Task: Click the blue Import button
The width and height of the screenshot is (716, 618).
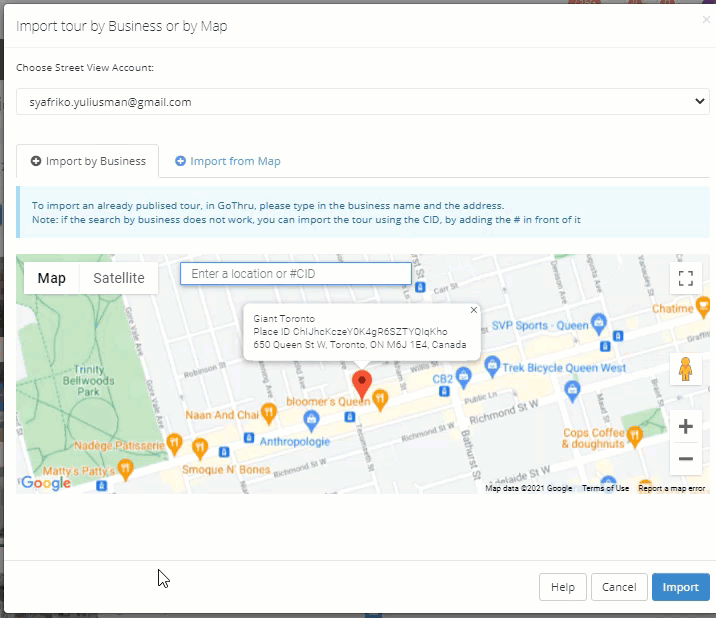Action: click(x=680, y=587)
